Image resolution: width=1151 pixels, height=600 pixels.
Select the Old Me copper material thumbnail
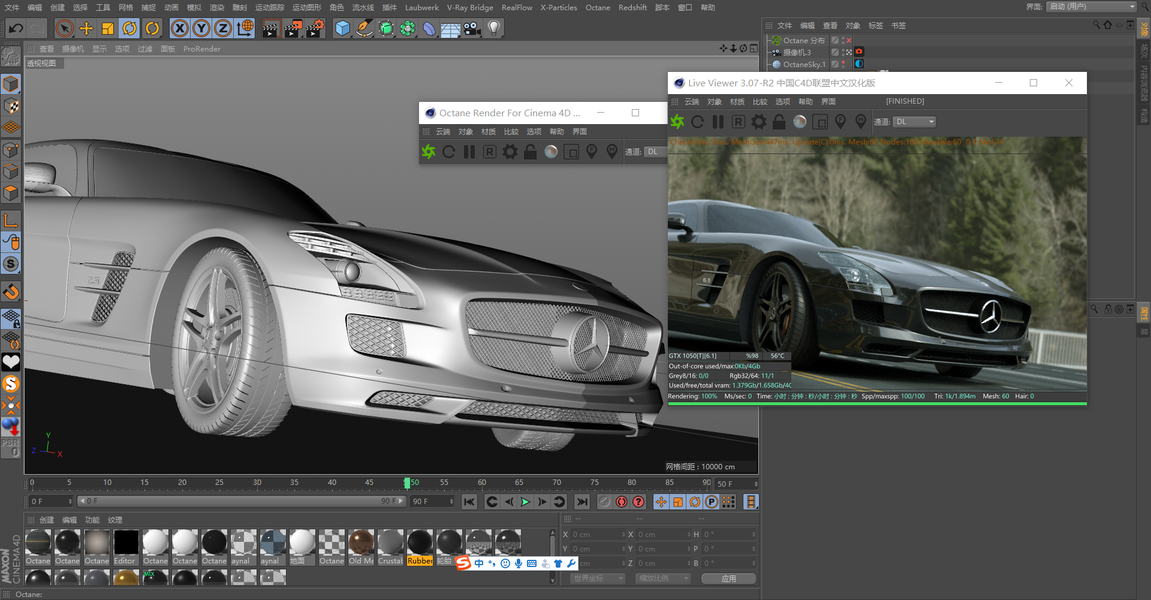click(x=361, y=547)
